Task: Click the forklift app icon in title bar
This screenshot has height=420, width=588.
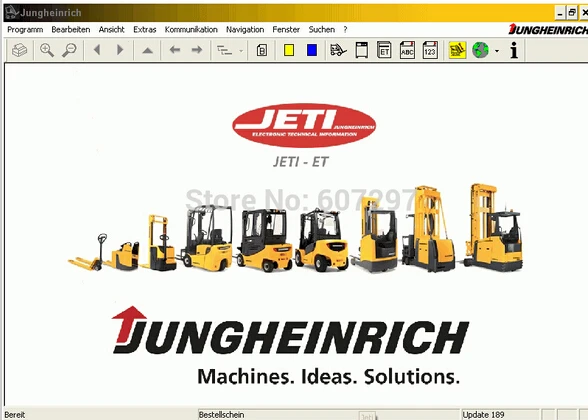Action: coord(12,12)
